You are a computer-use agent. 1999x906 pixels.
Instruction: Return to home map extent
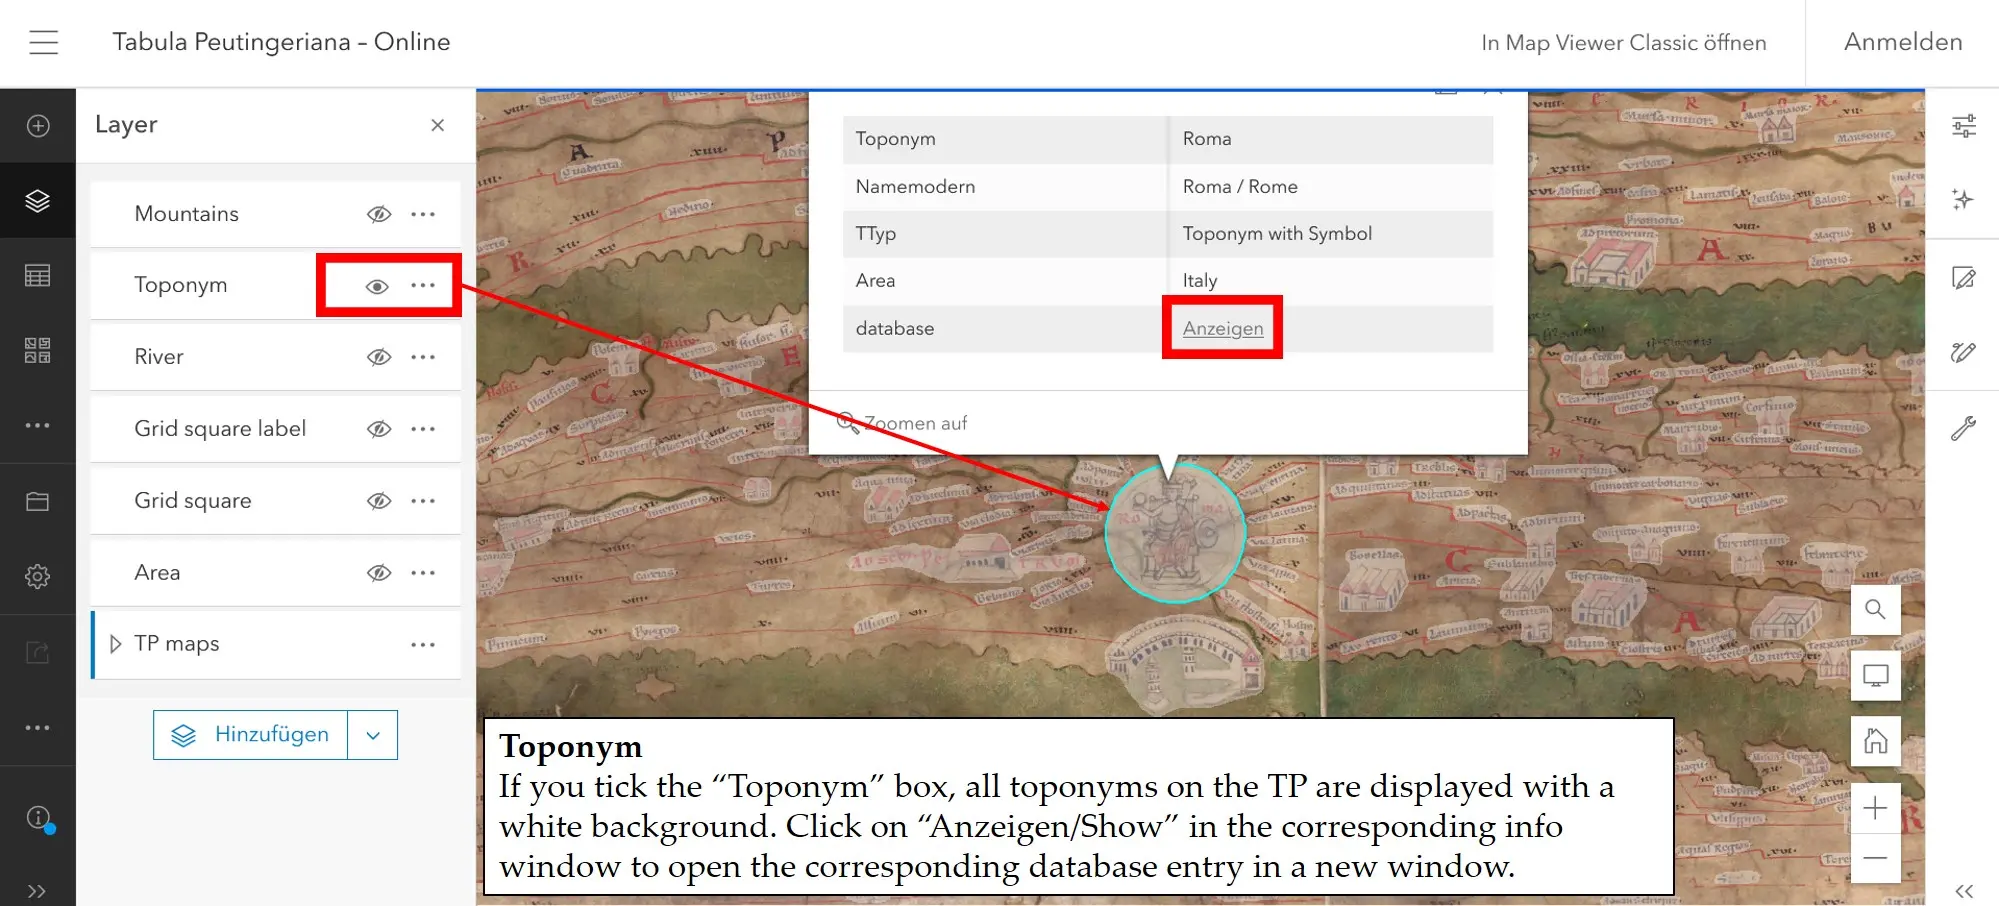pos(1875,742)
